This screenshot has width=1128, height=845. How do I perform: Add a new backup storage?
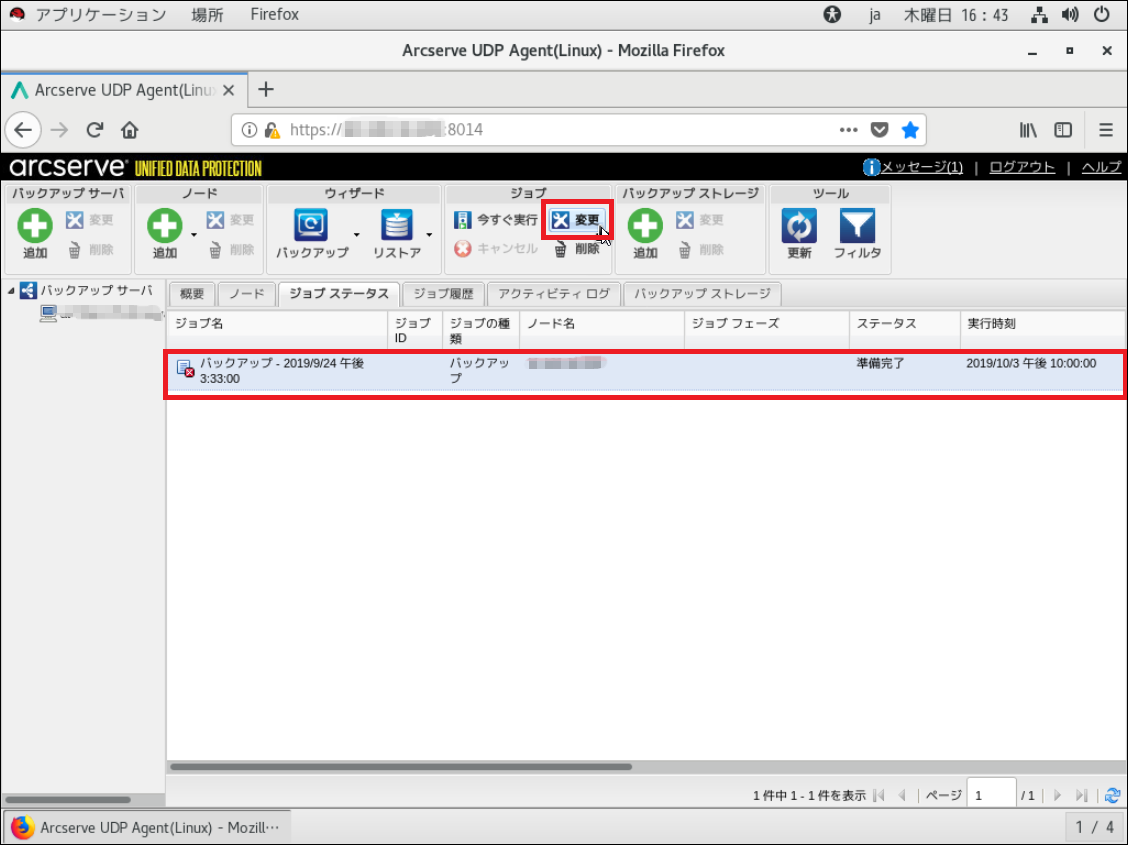coord(645,234)
